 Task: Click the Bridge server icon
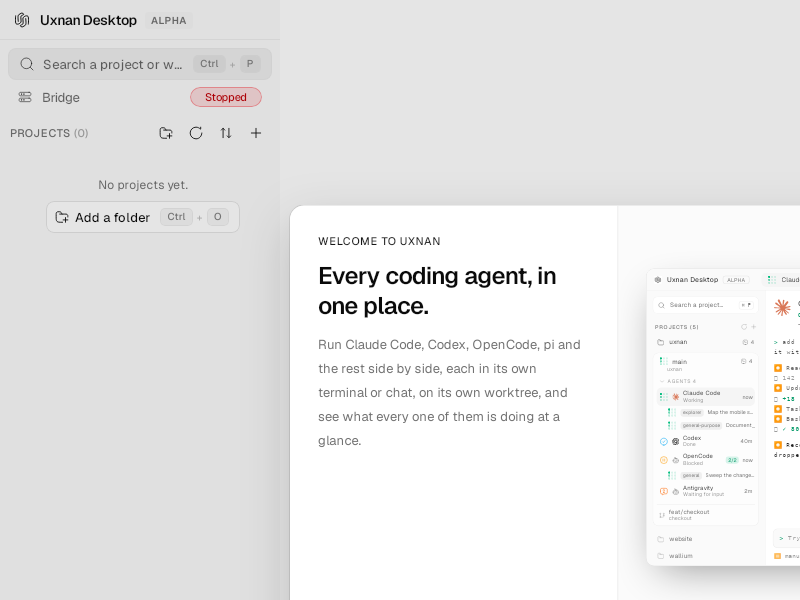[25, 97]
